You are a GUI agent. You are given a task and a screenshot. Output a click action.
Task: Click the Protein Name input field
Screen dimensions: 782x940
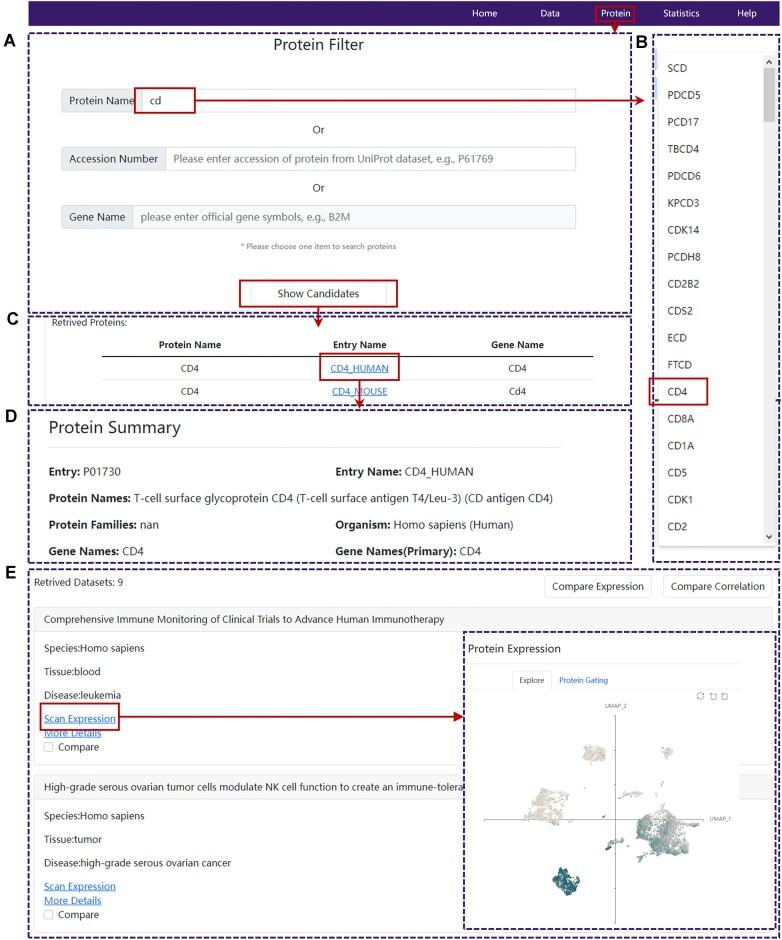pos(359,101)
